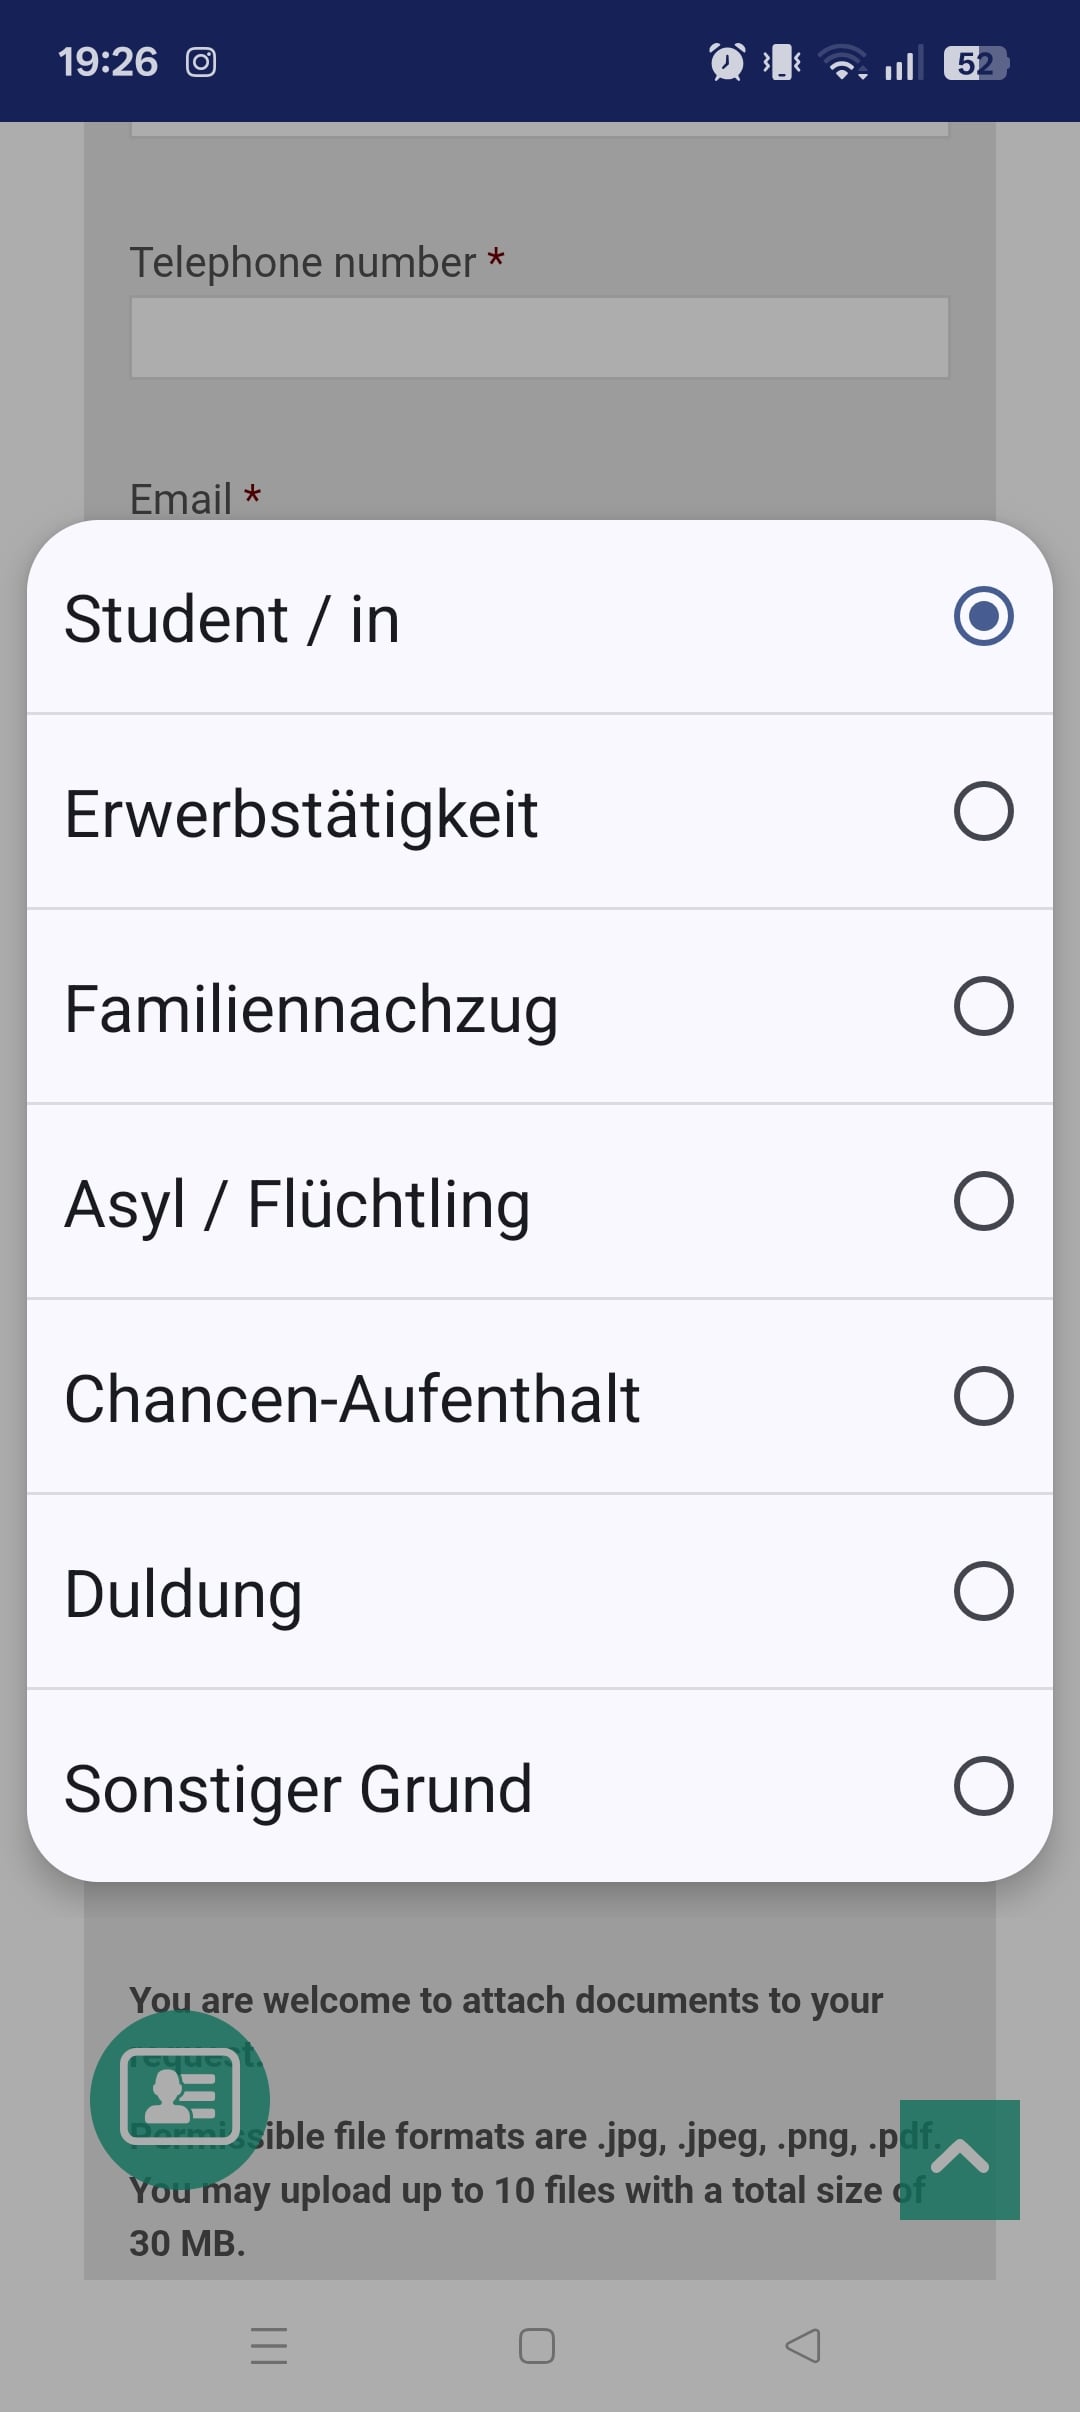Click the Telephone number input field
Image resolution: width=1080 pixels, height=2412 pixels.
point(539,338)
